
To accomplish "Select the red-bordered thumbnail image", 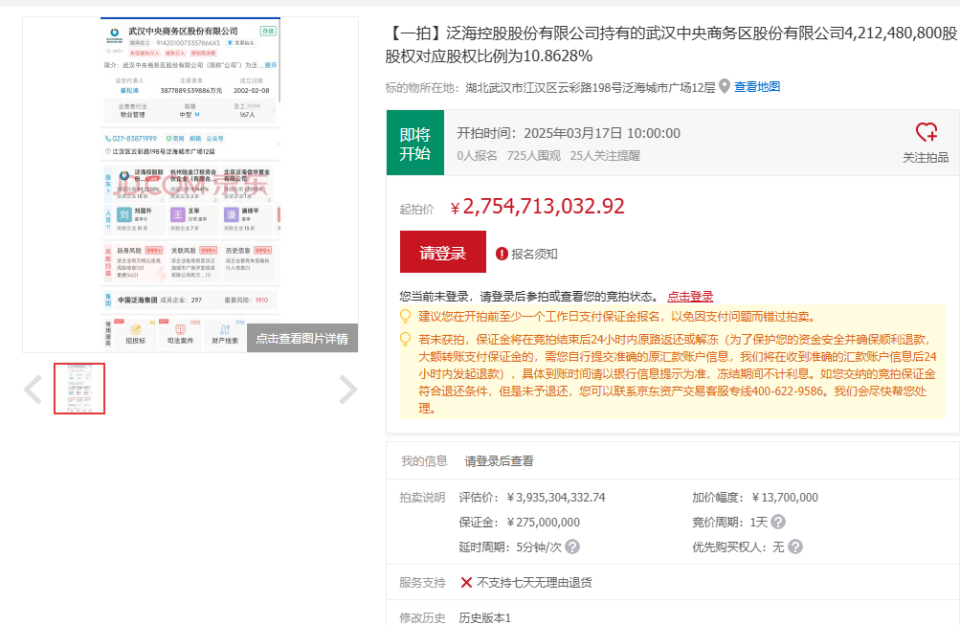I will 79,389.
